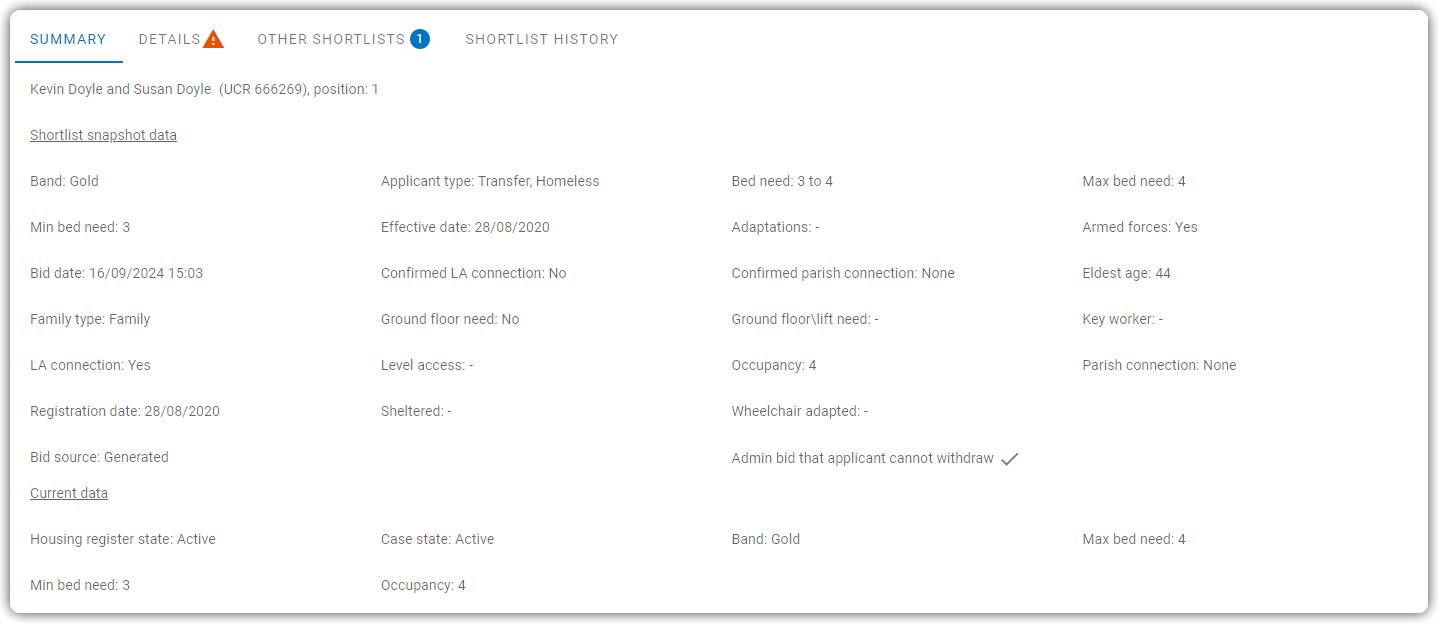Click the Shortlist snapshot data heading

pos(103,135)
